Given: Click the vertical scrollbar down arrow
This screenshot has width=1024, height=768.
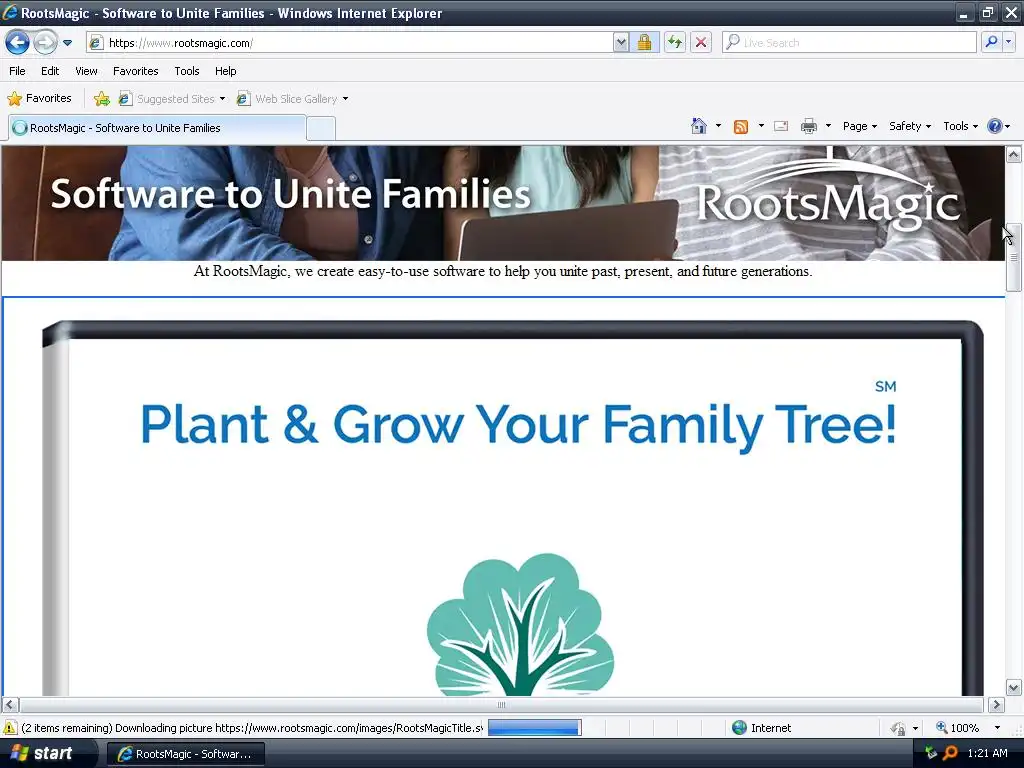Looking at the screenshot, I should (x=1014, y=687).
